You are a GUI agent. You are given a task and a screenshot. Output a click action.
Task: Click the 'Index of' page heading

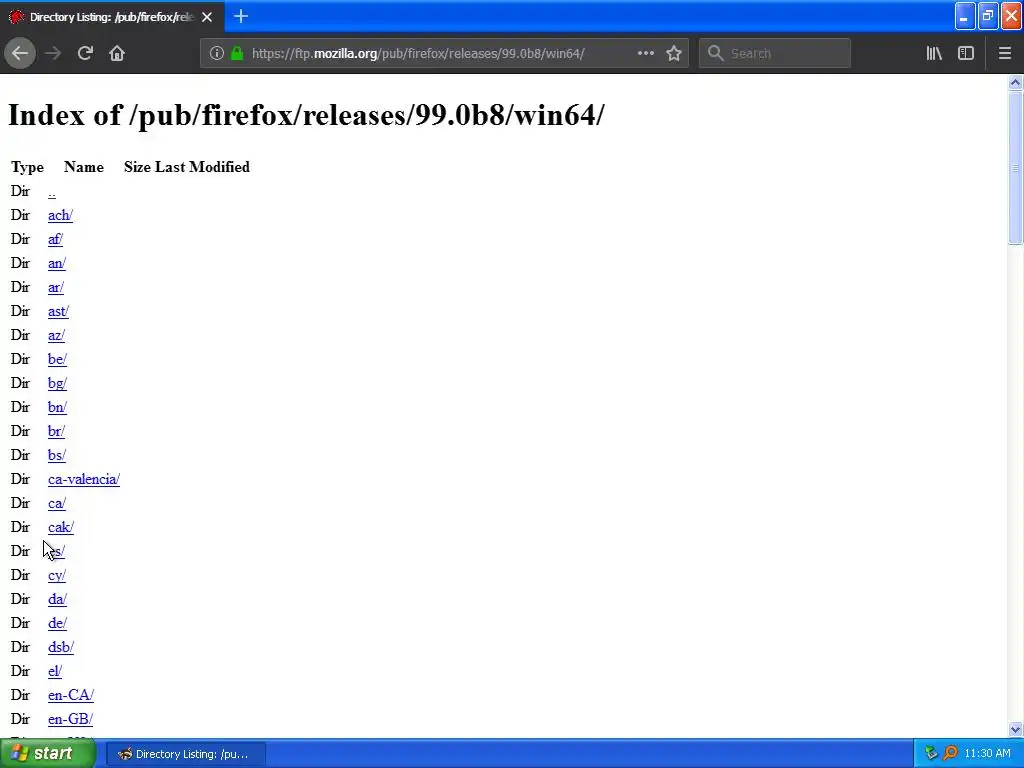306,116
